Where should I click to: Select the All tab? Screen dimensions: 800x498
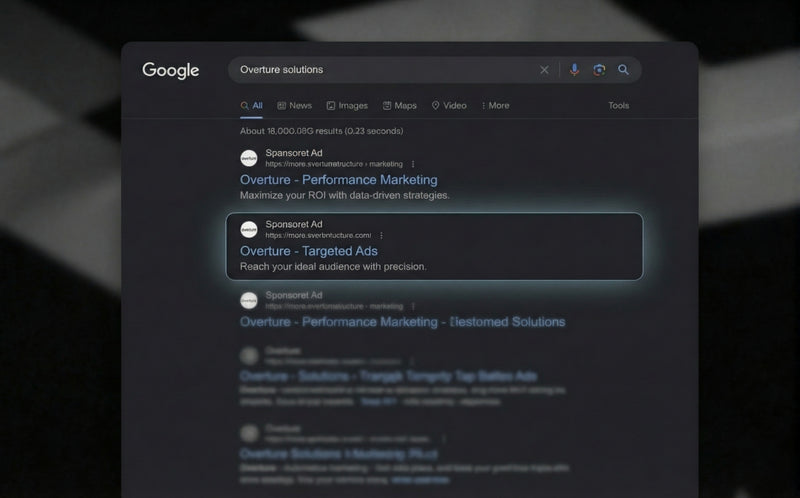[252, 106]
